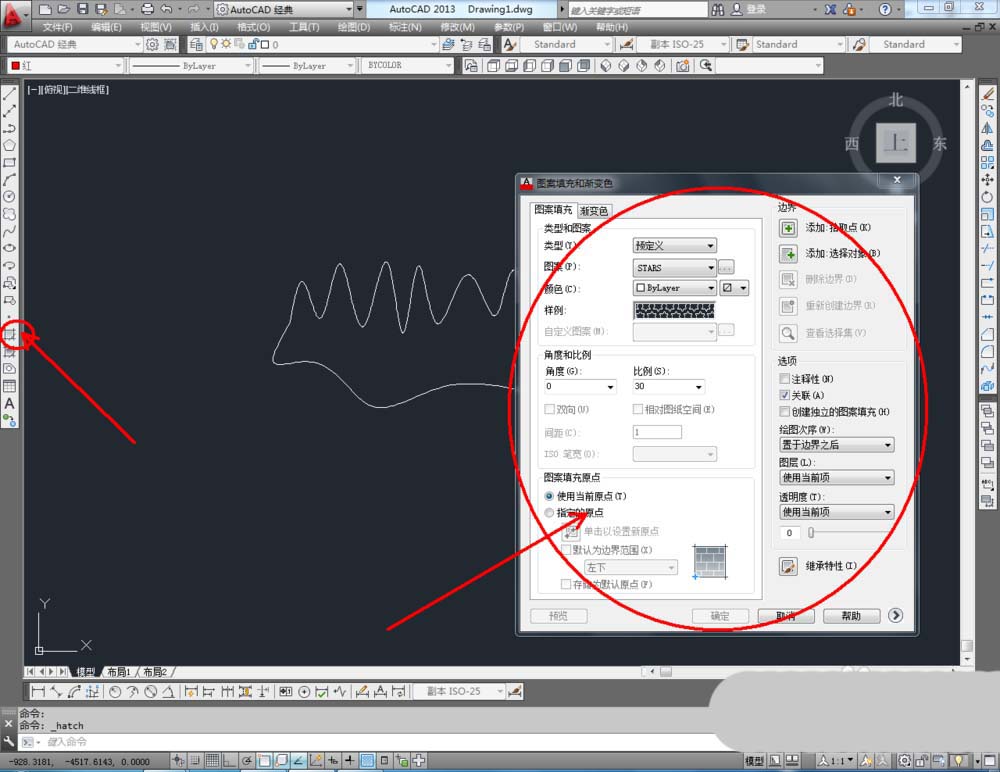This screenshot has width=1000, height=772.
Task: Click the Text Style icon
Action: point(509,44)
